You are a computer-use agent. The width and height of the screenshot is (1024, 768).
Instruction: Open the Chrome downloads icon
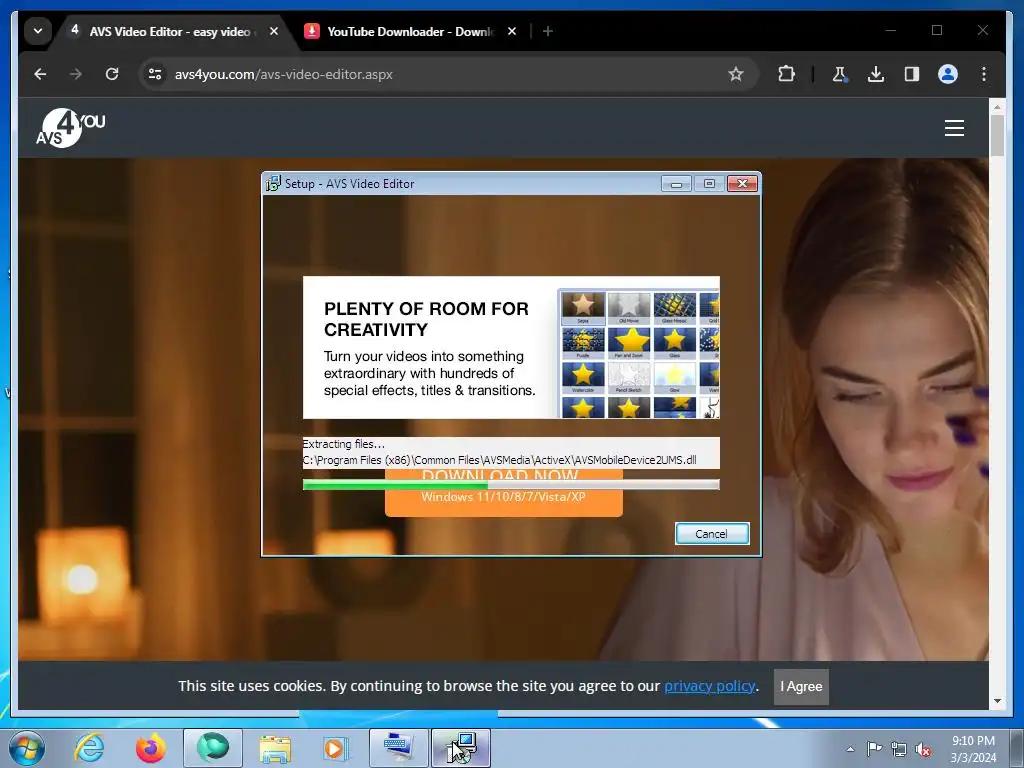(876, 74)
